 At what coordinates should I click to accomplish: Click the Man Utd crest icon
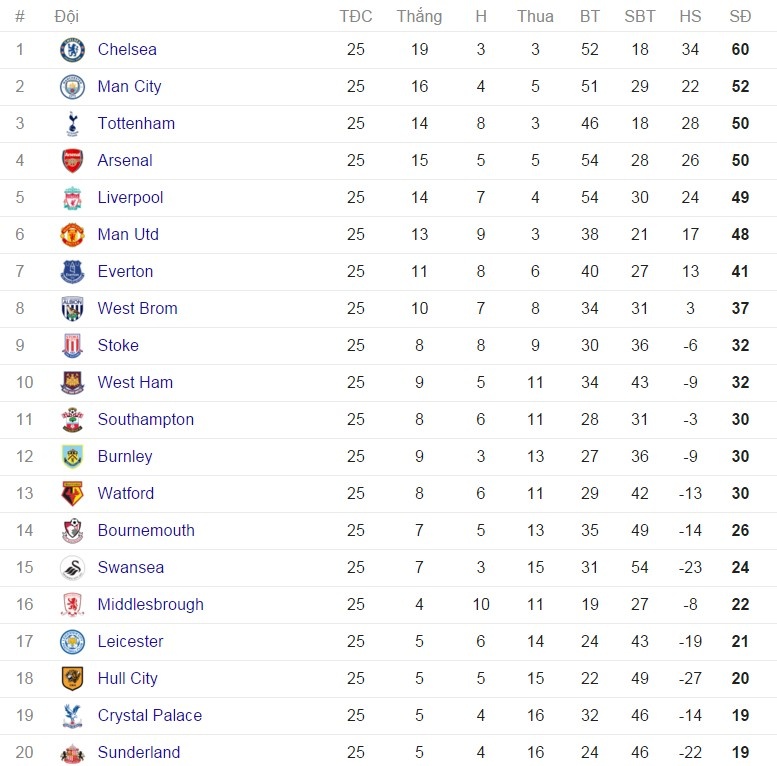(72, 235)
